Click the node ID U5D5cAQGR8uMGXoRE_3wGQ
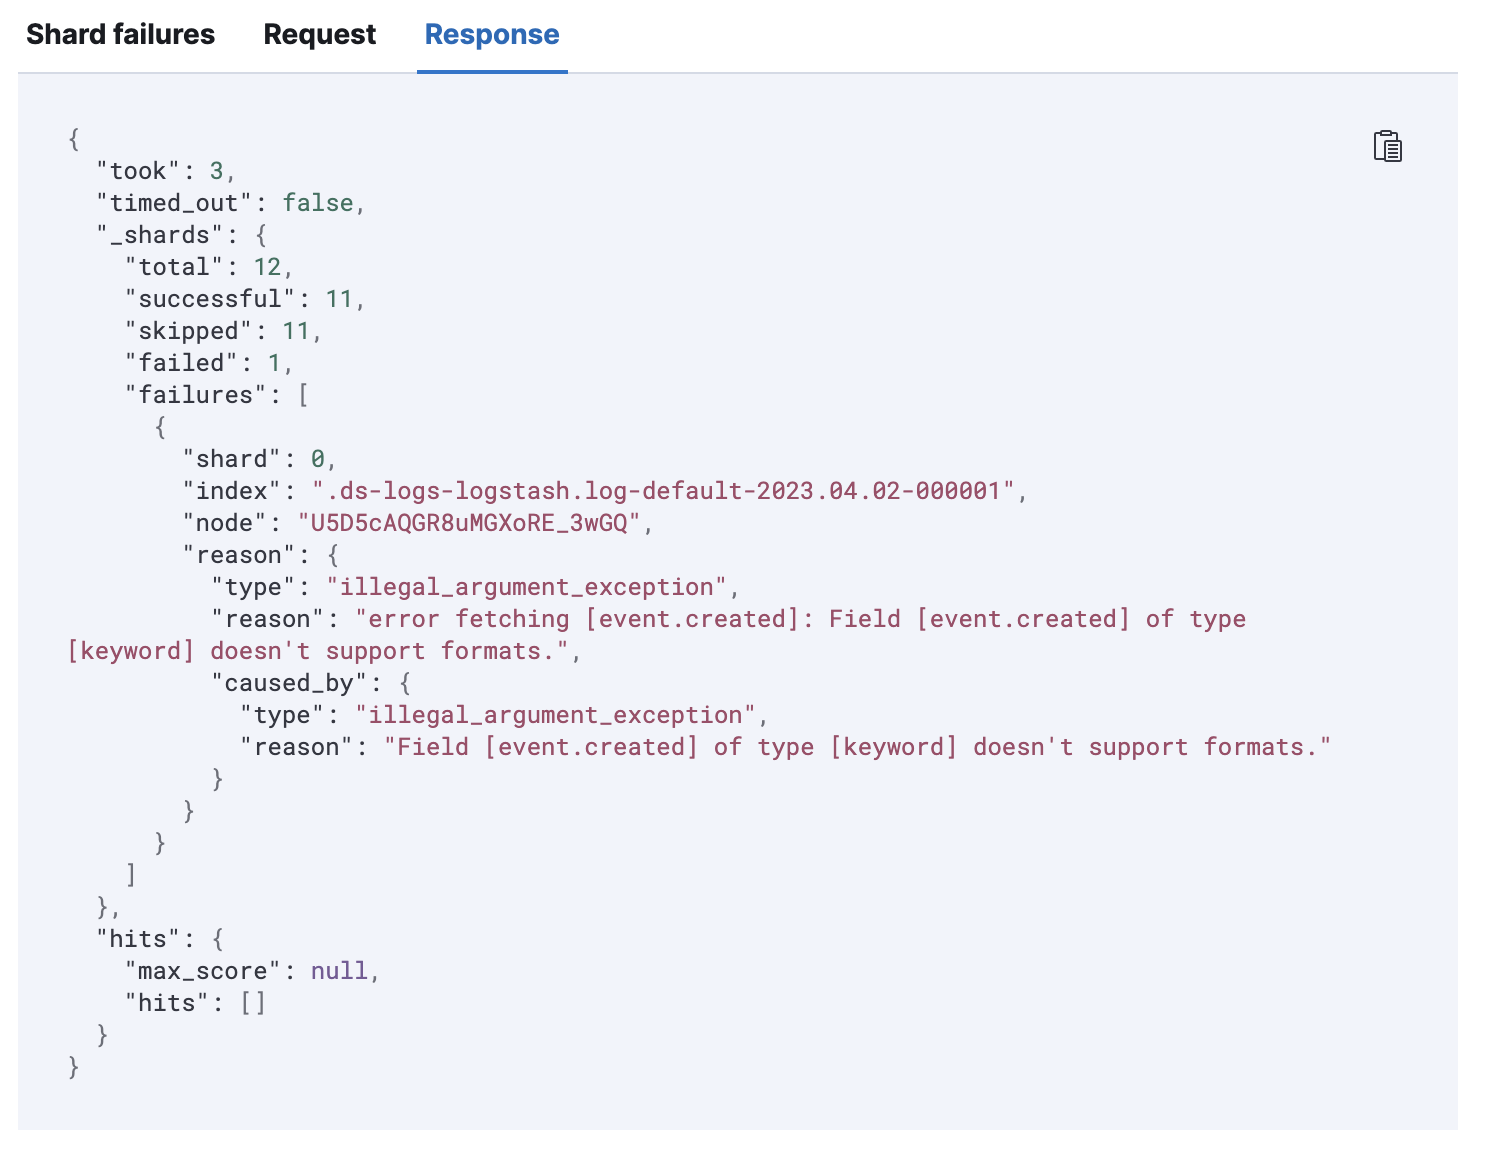The height and width of the screenshot is (1164, 1492). pos(469,523)
